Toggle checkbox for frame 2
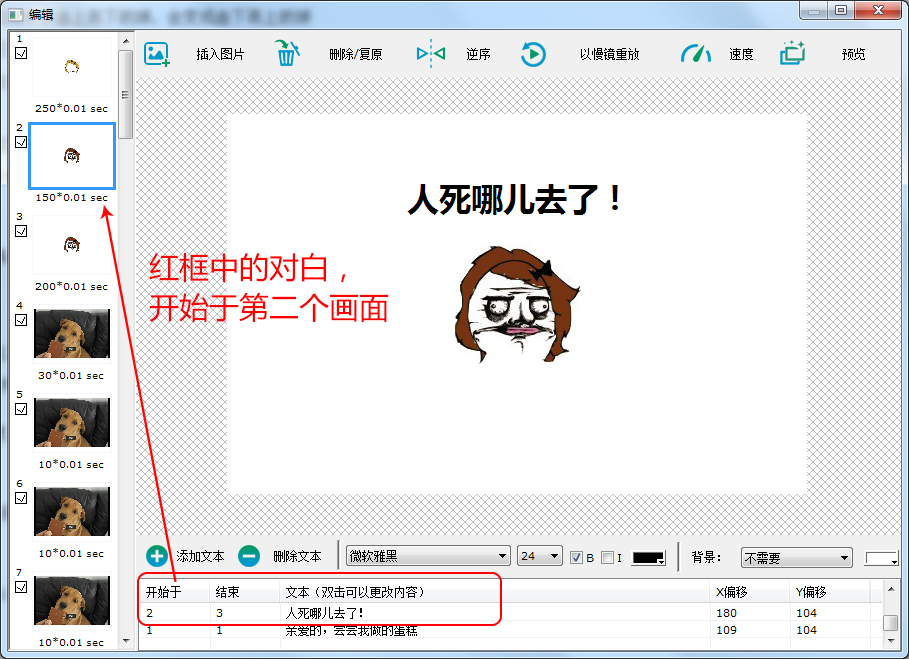The image size is (909, 659). tap(21, 142)
